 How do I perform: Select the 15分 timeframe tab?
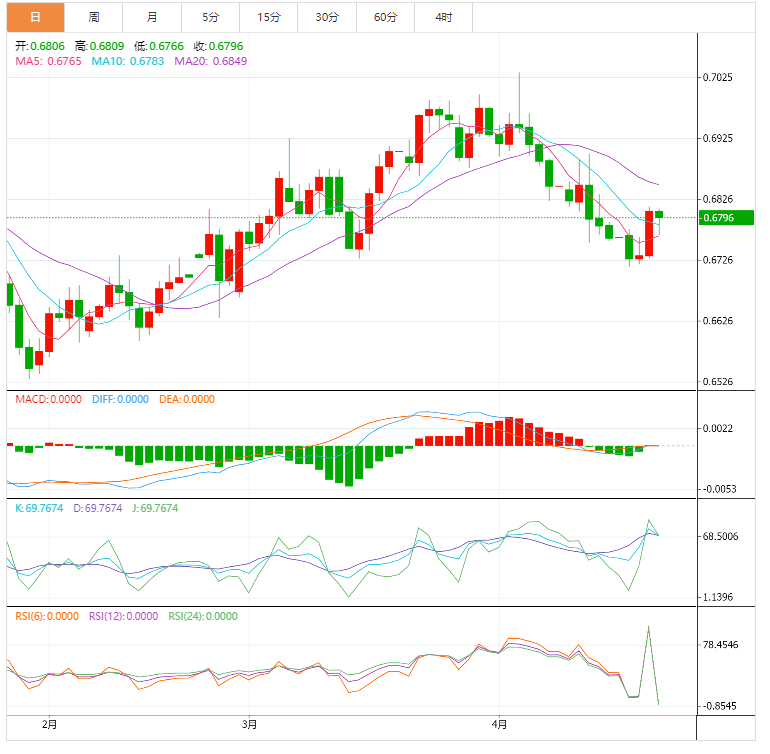[x=268, y=17]
